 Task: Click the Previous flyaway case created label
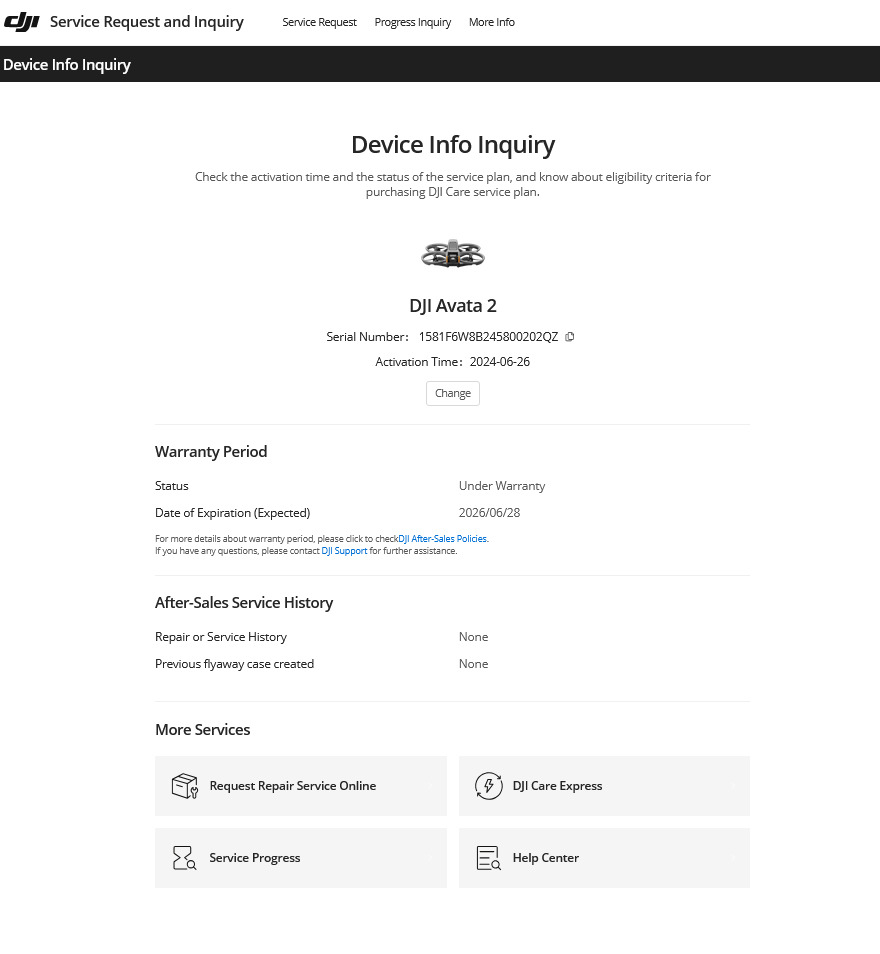pos(234,663)
